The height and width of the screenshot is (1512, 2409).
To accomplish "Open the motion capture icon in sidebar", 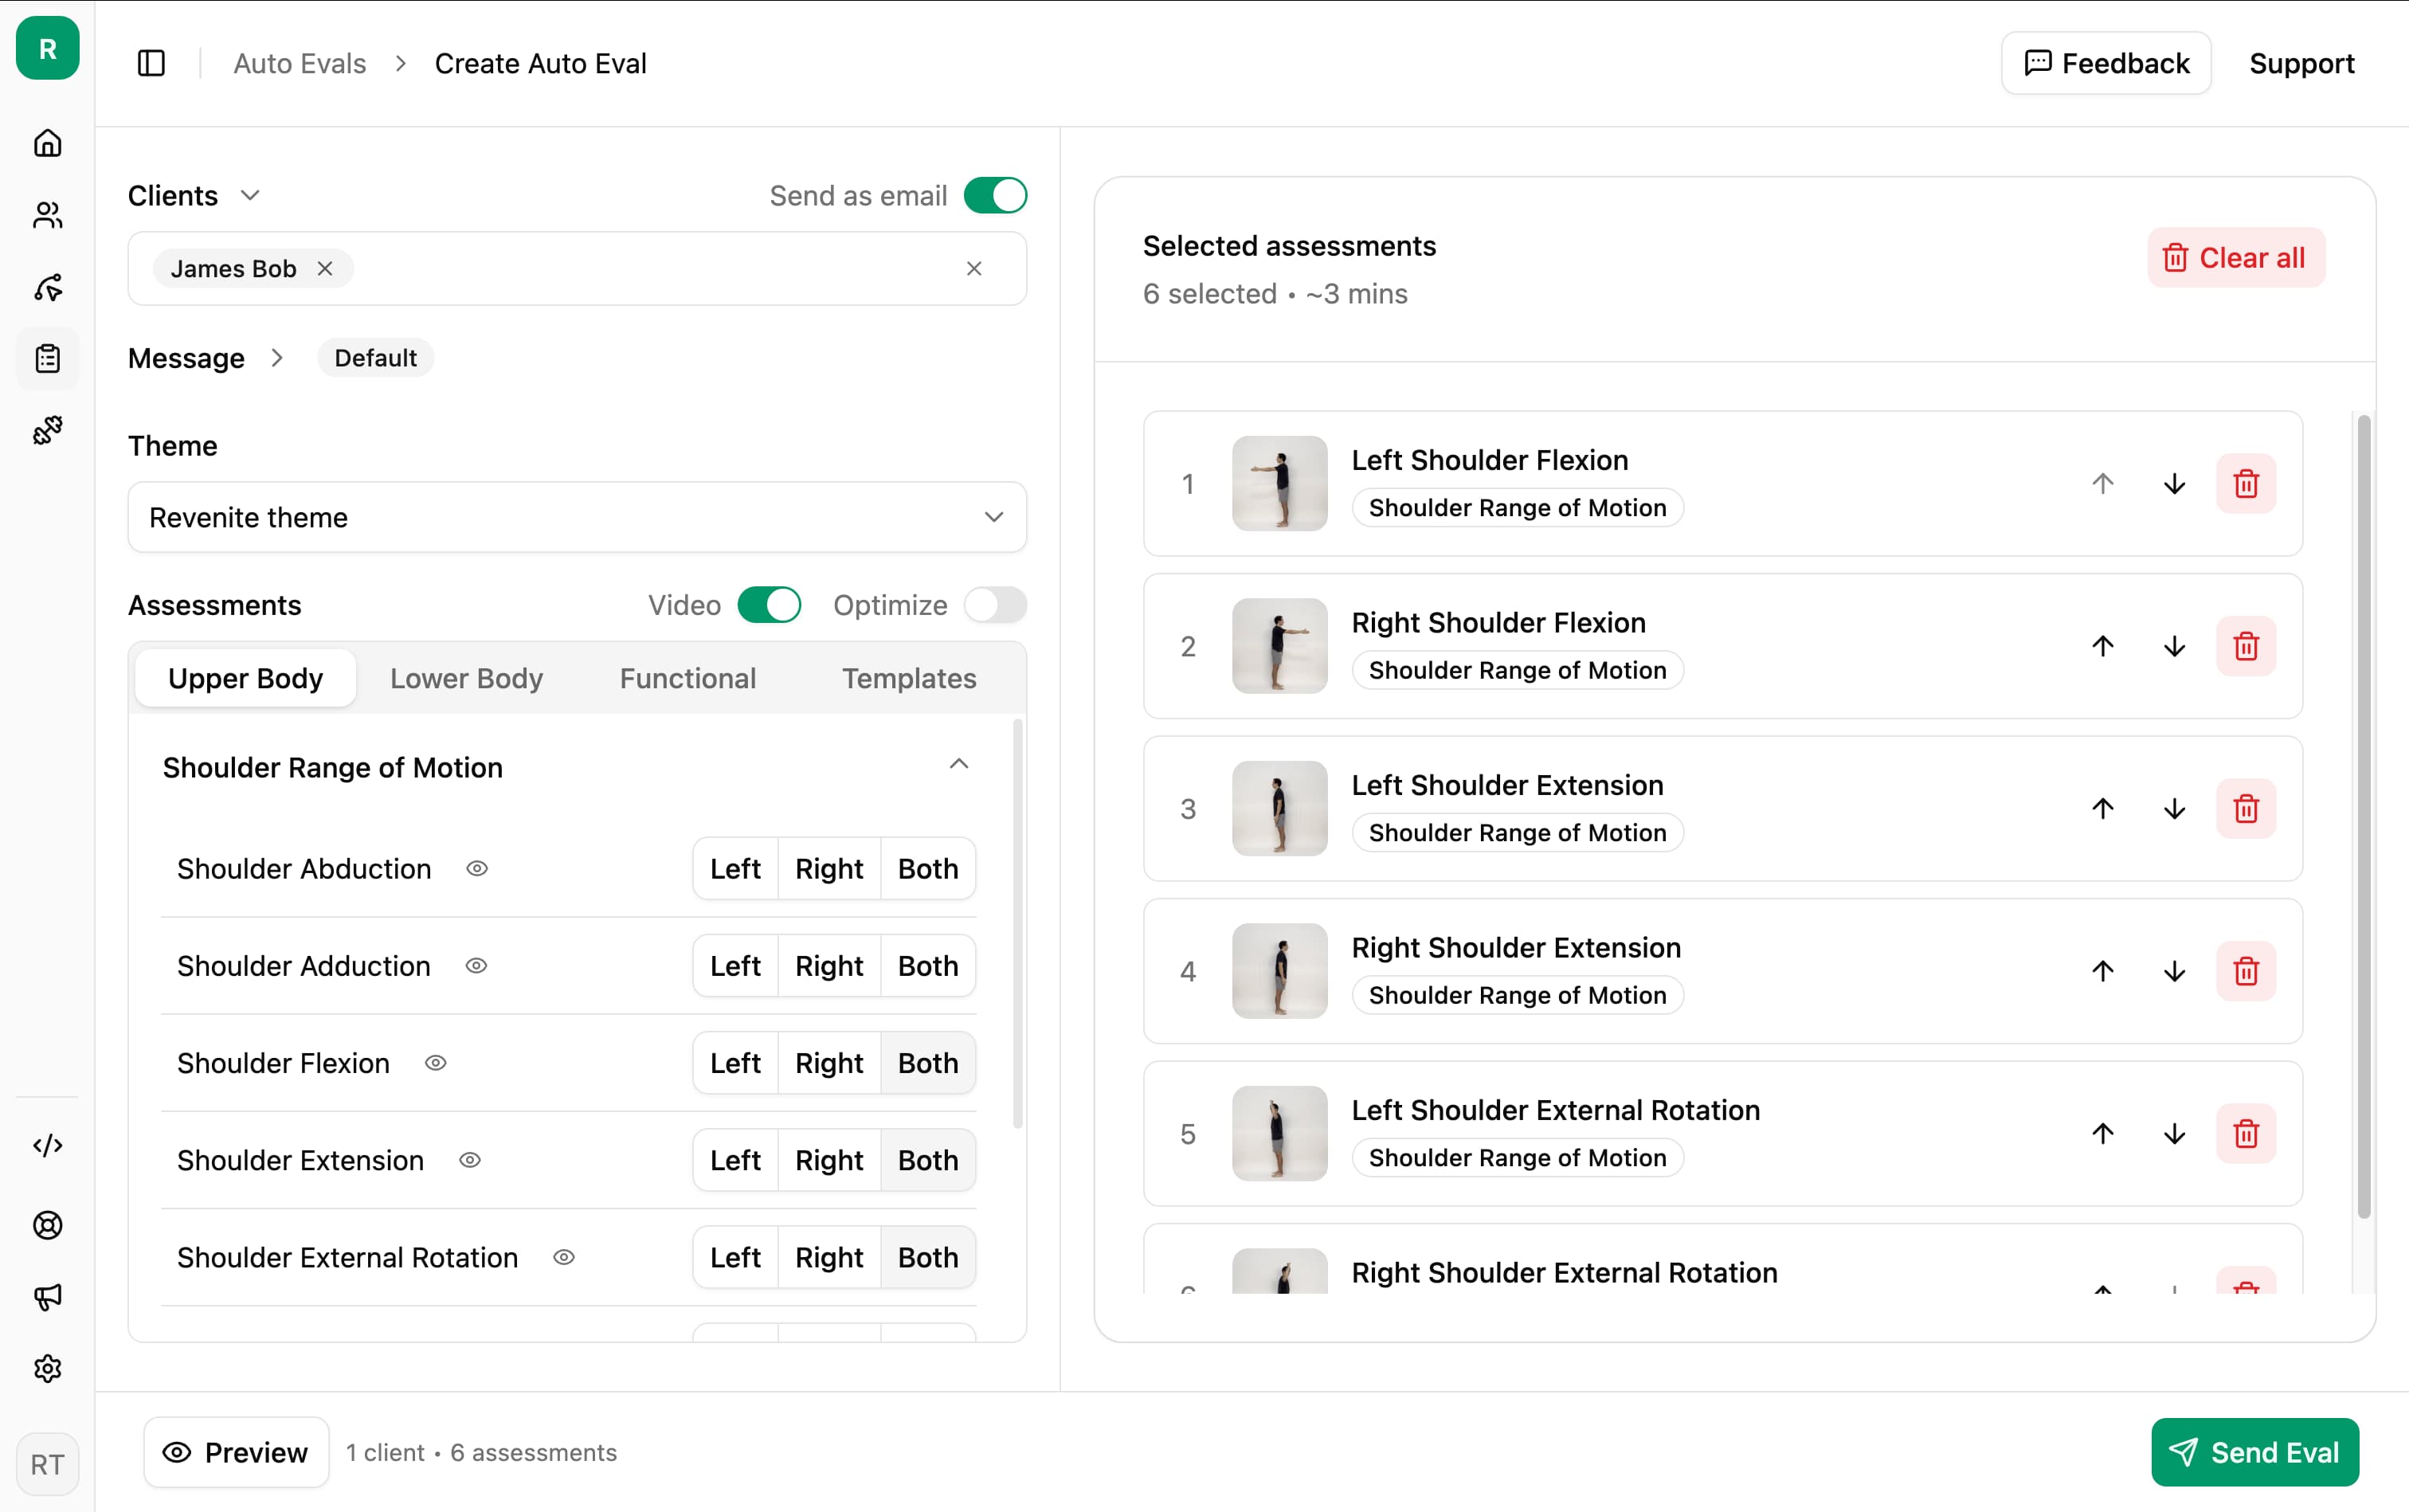I will pyautogui.click(x=47, y=287).
